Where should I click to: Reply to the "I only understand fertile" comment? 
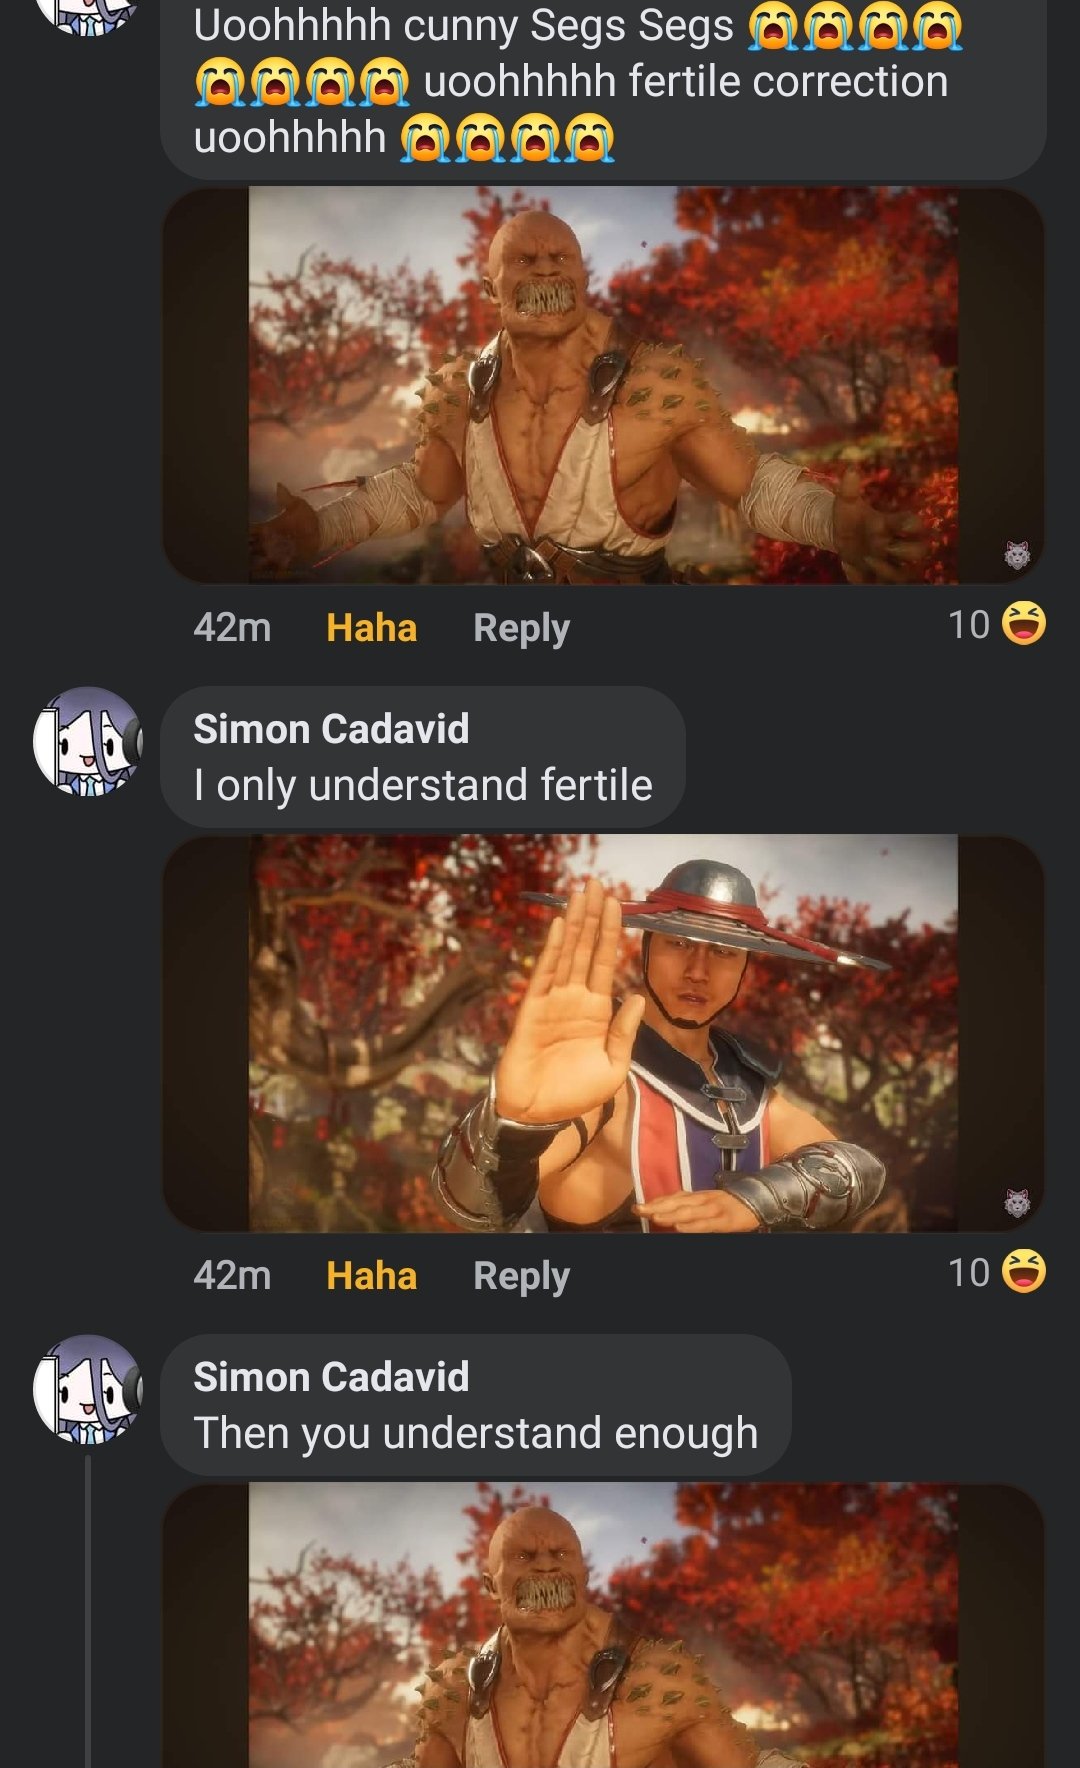pos(521,1276)
